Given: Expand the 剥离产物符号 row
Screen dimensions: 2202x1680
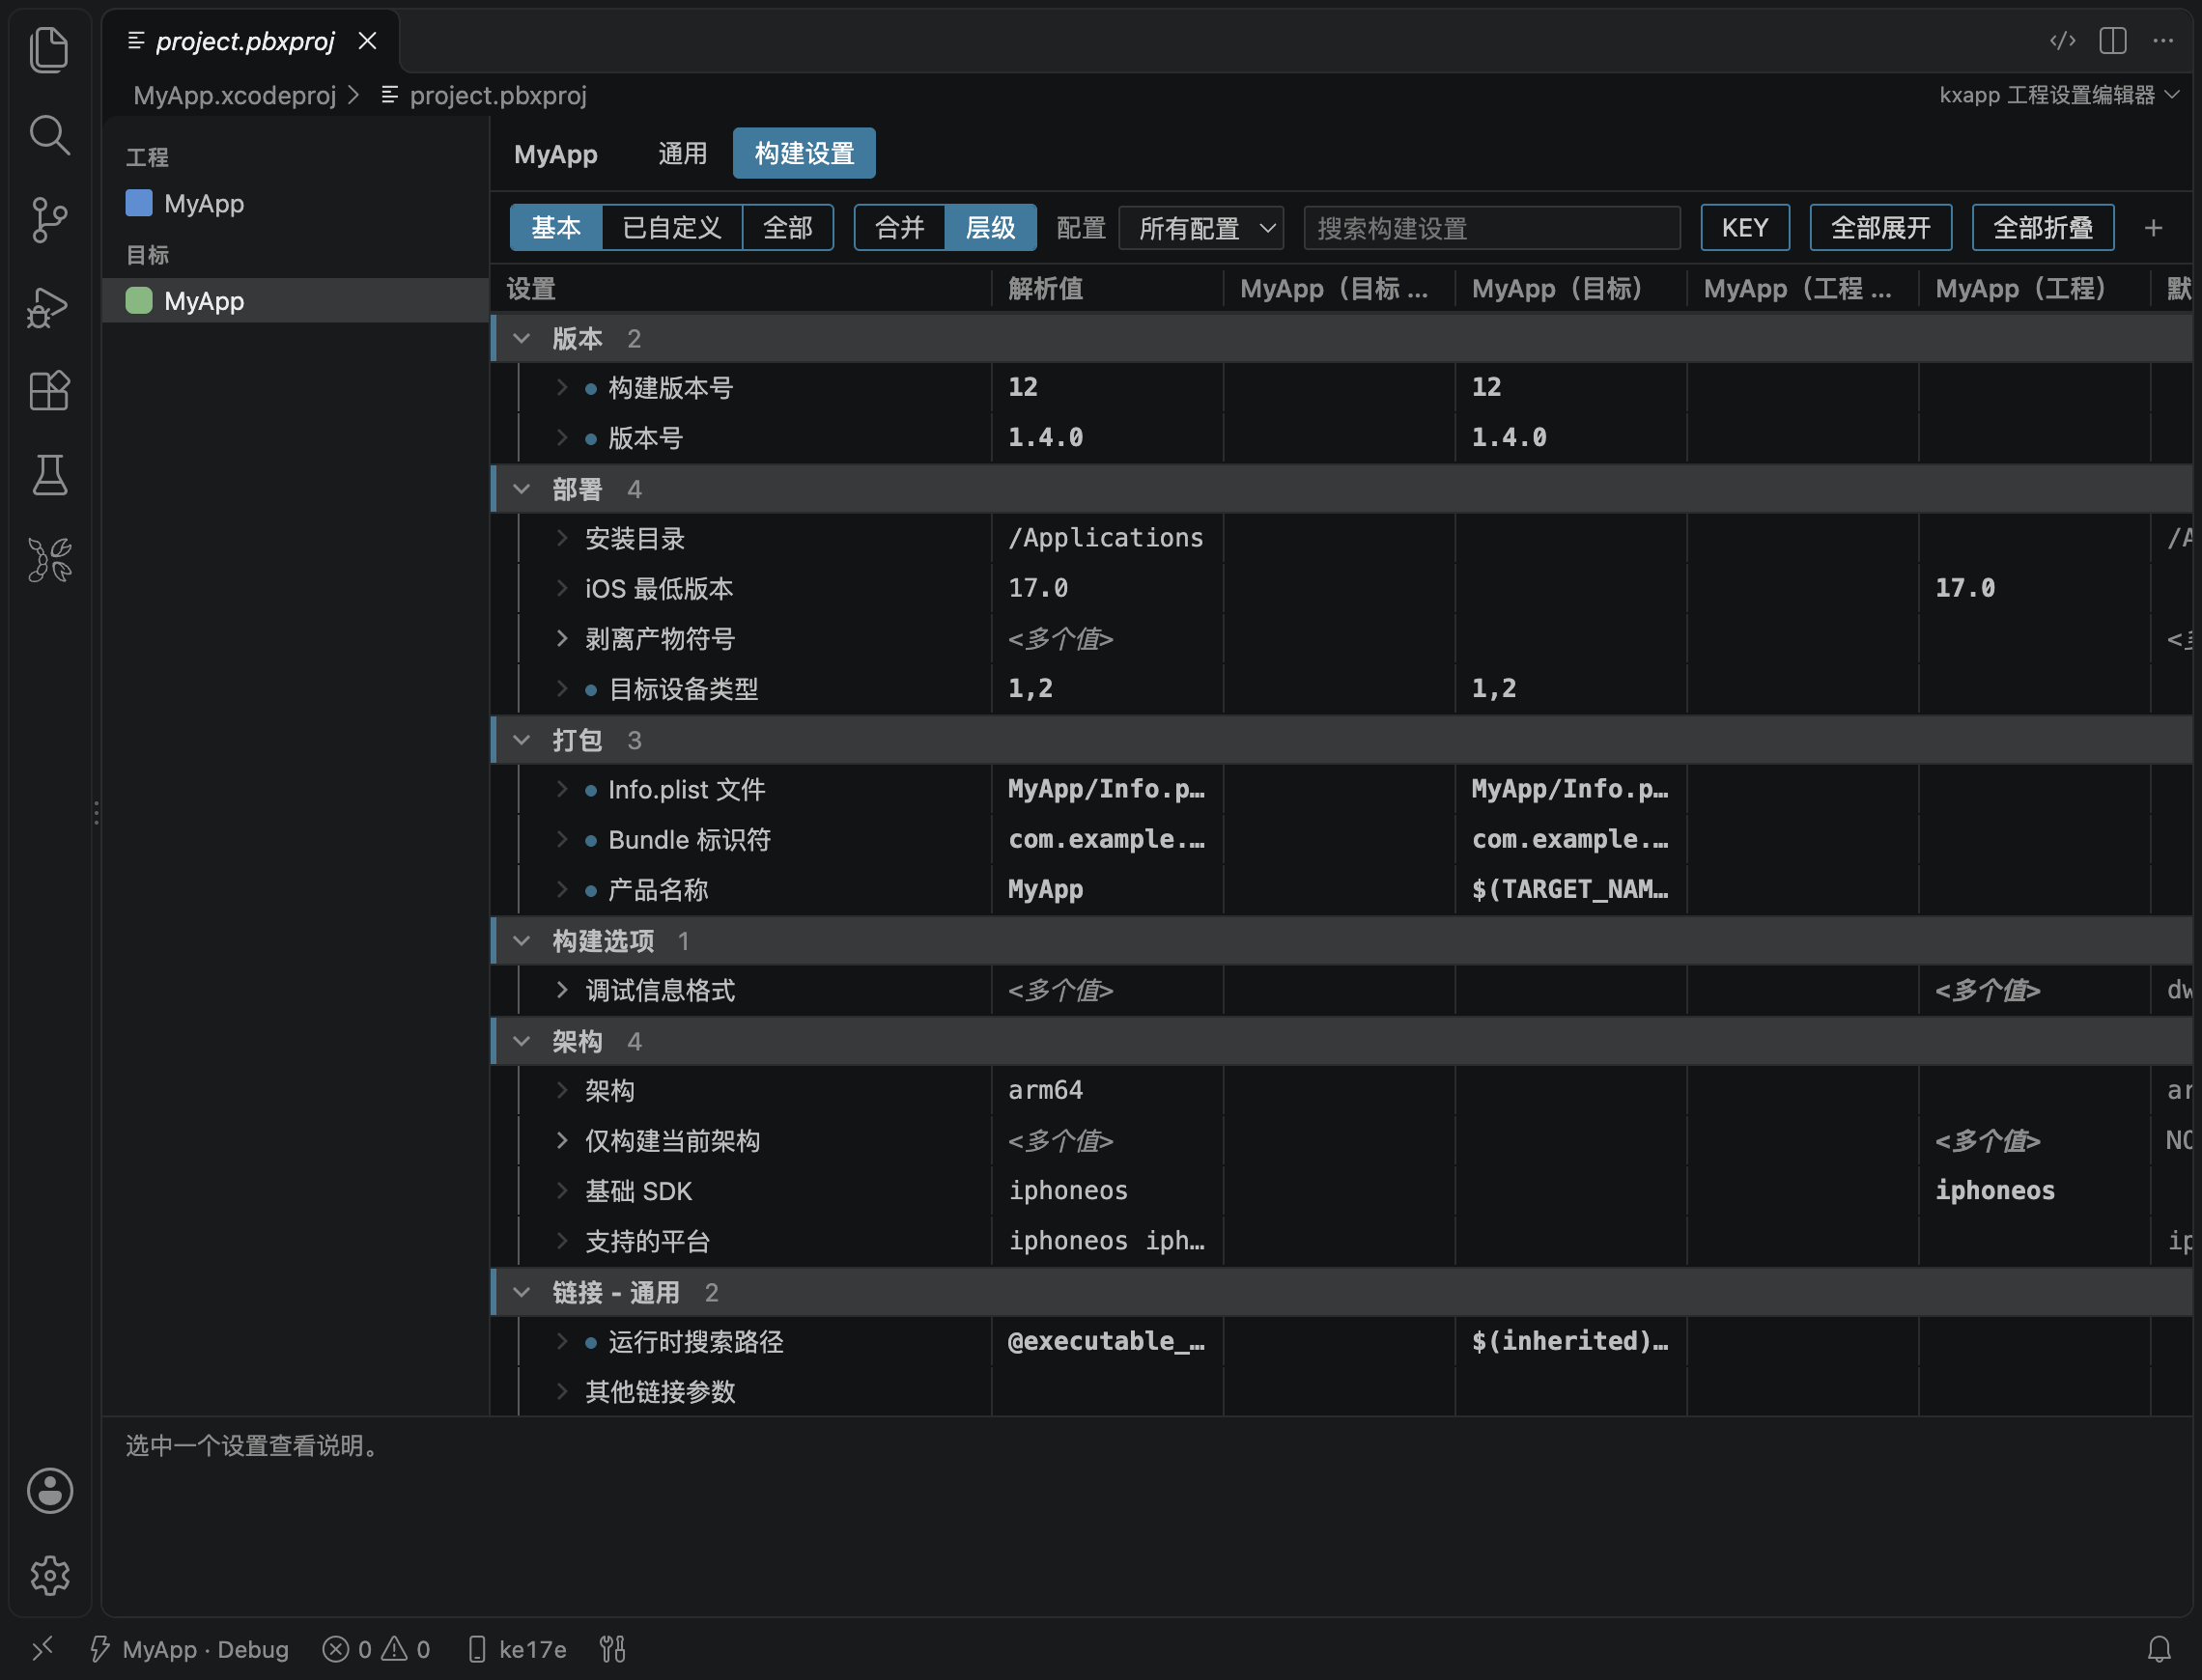Looking at the screenshot, I should [x=562, y=639].
